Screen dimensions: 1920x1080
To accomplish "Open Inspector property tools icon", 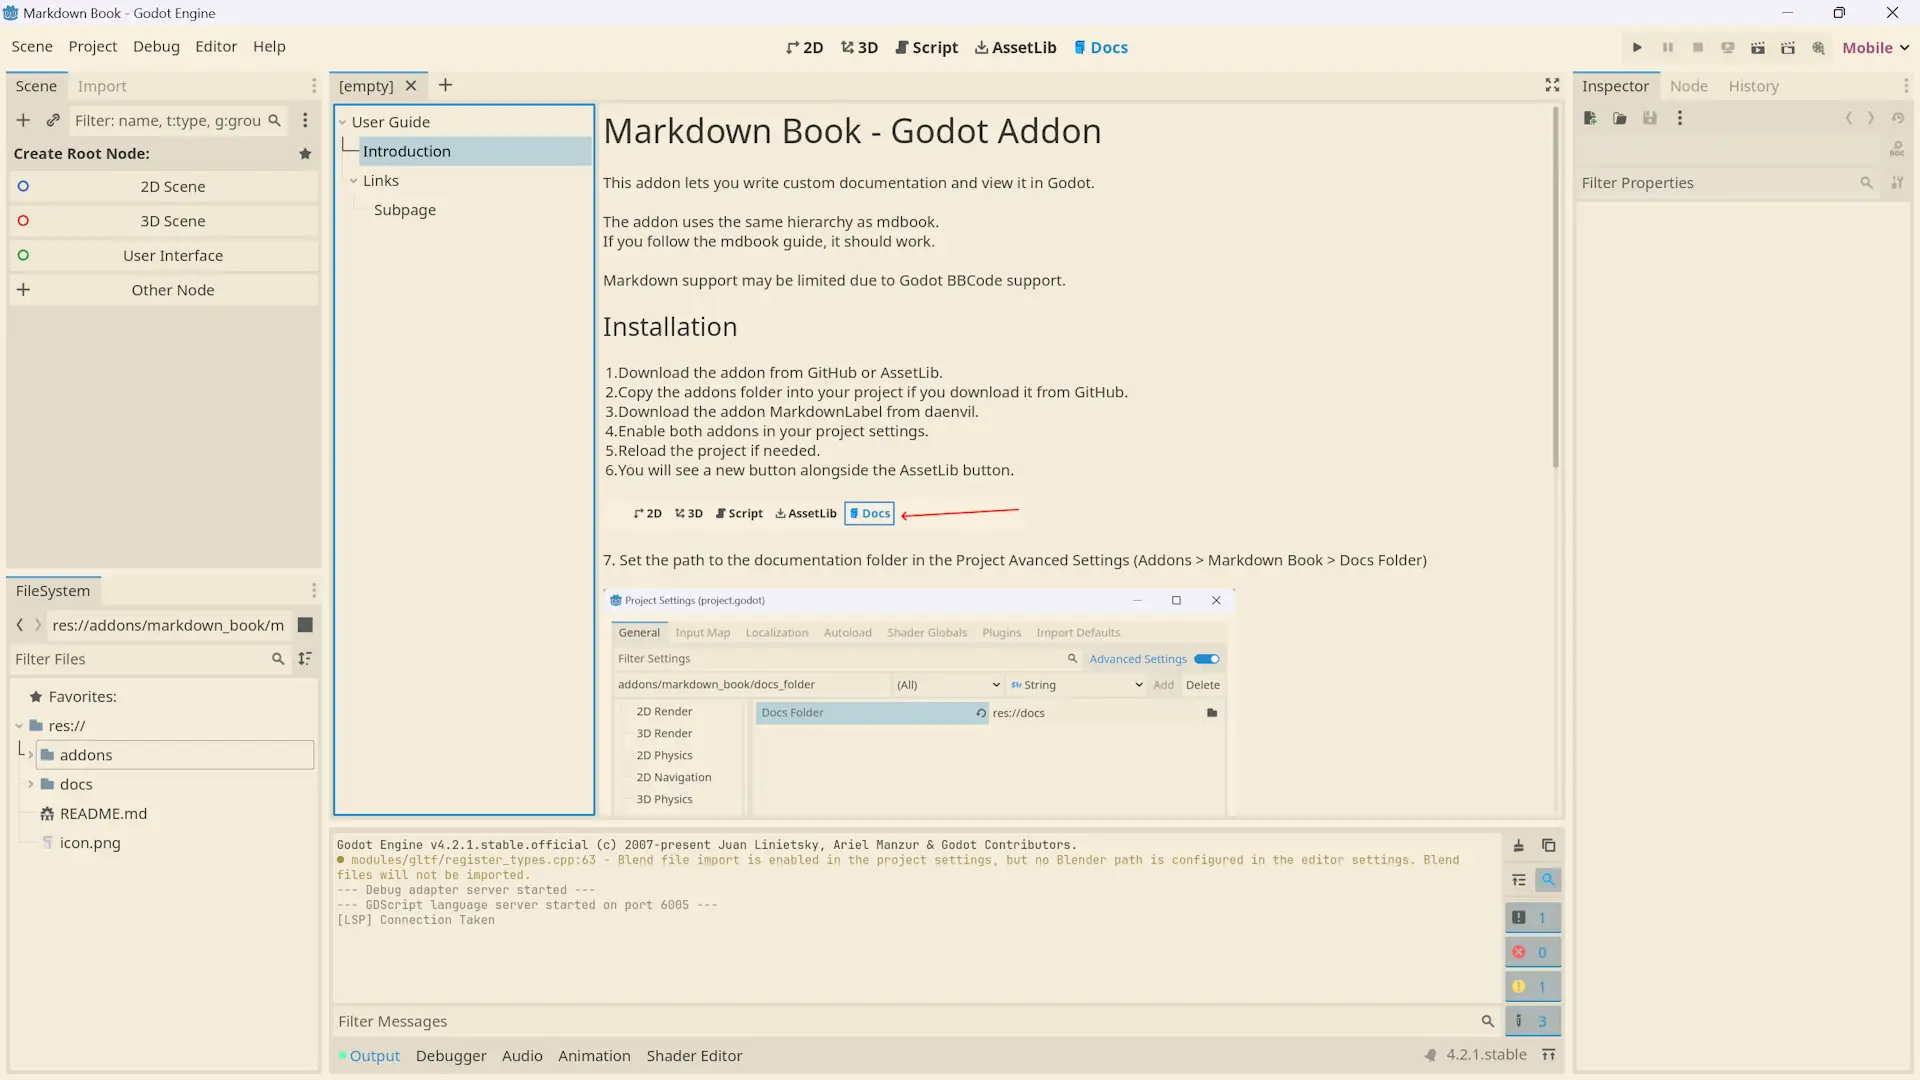I will 1897,182.
